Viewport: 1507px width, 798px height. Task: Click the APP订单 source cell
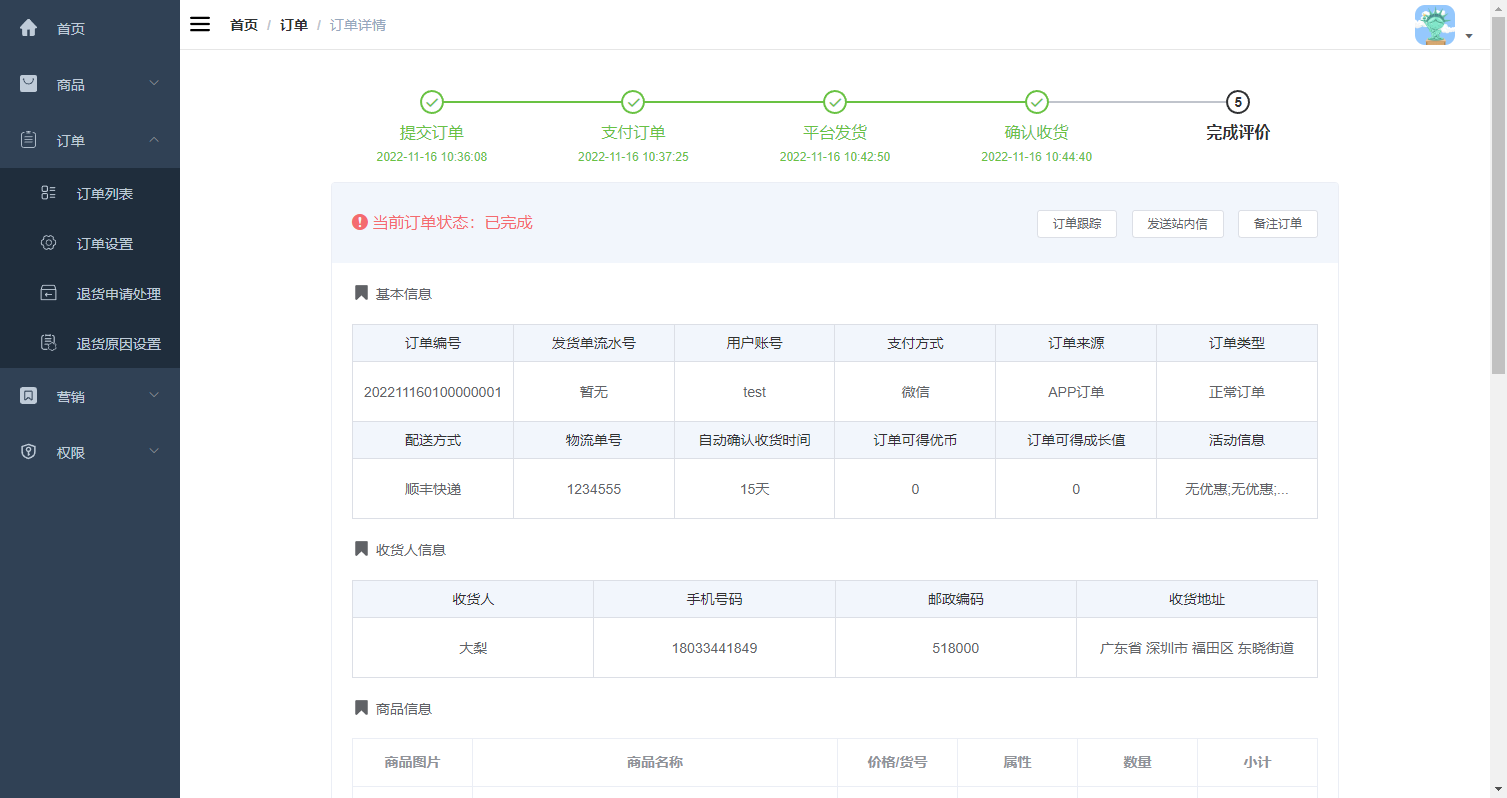click(1076, 392)
